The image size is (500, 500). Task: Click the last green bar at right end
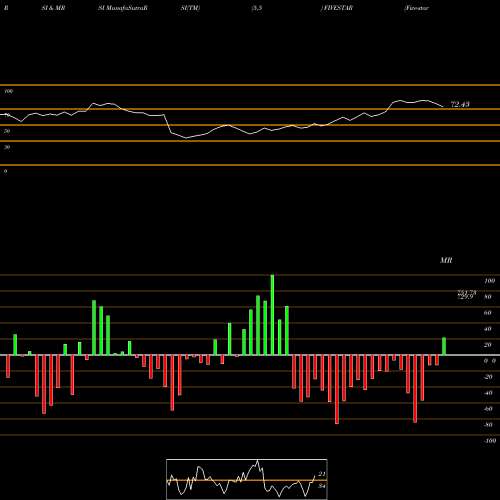(x=444, y=346)
